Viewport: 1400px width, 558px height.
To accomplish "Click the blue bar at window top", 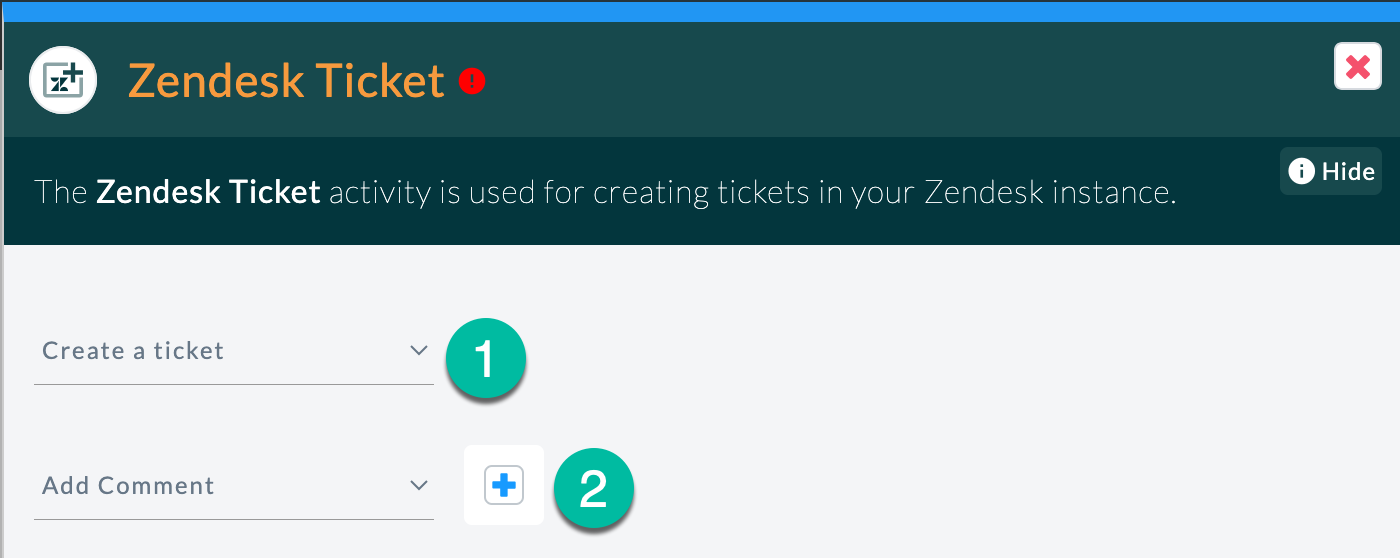I will tap(700, 11).
